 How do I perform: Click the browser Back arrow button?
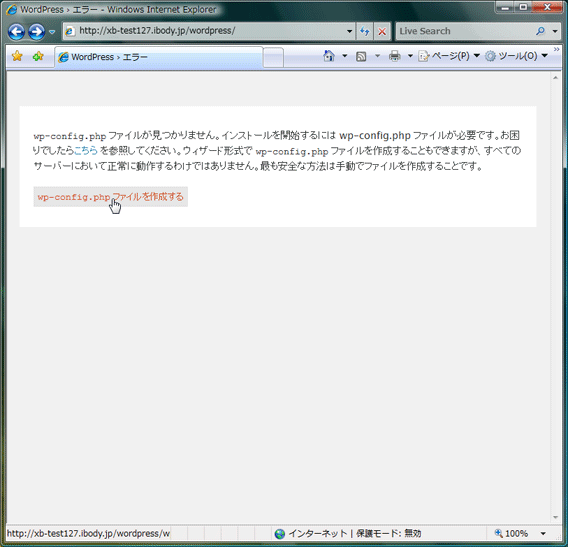tap(16, 32)
